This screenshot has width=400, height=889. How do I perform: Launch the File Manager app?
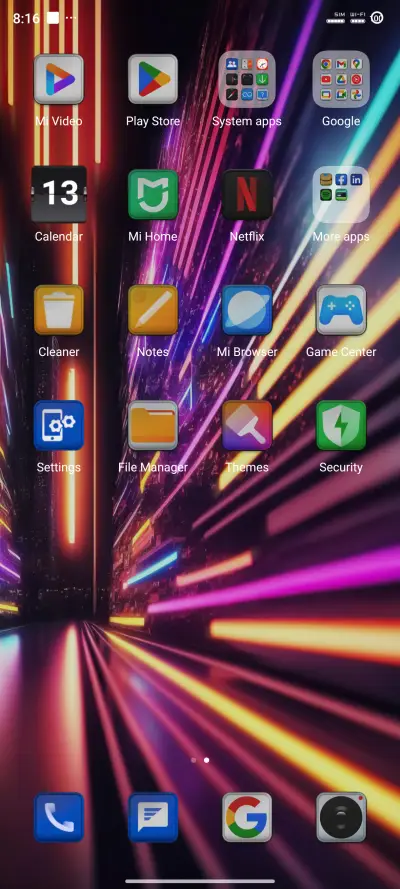click(x=152, y=425)
